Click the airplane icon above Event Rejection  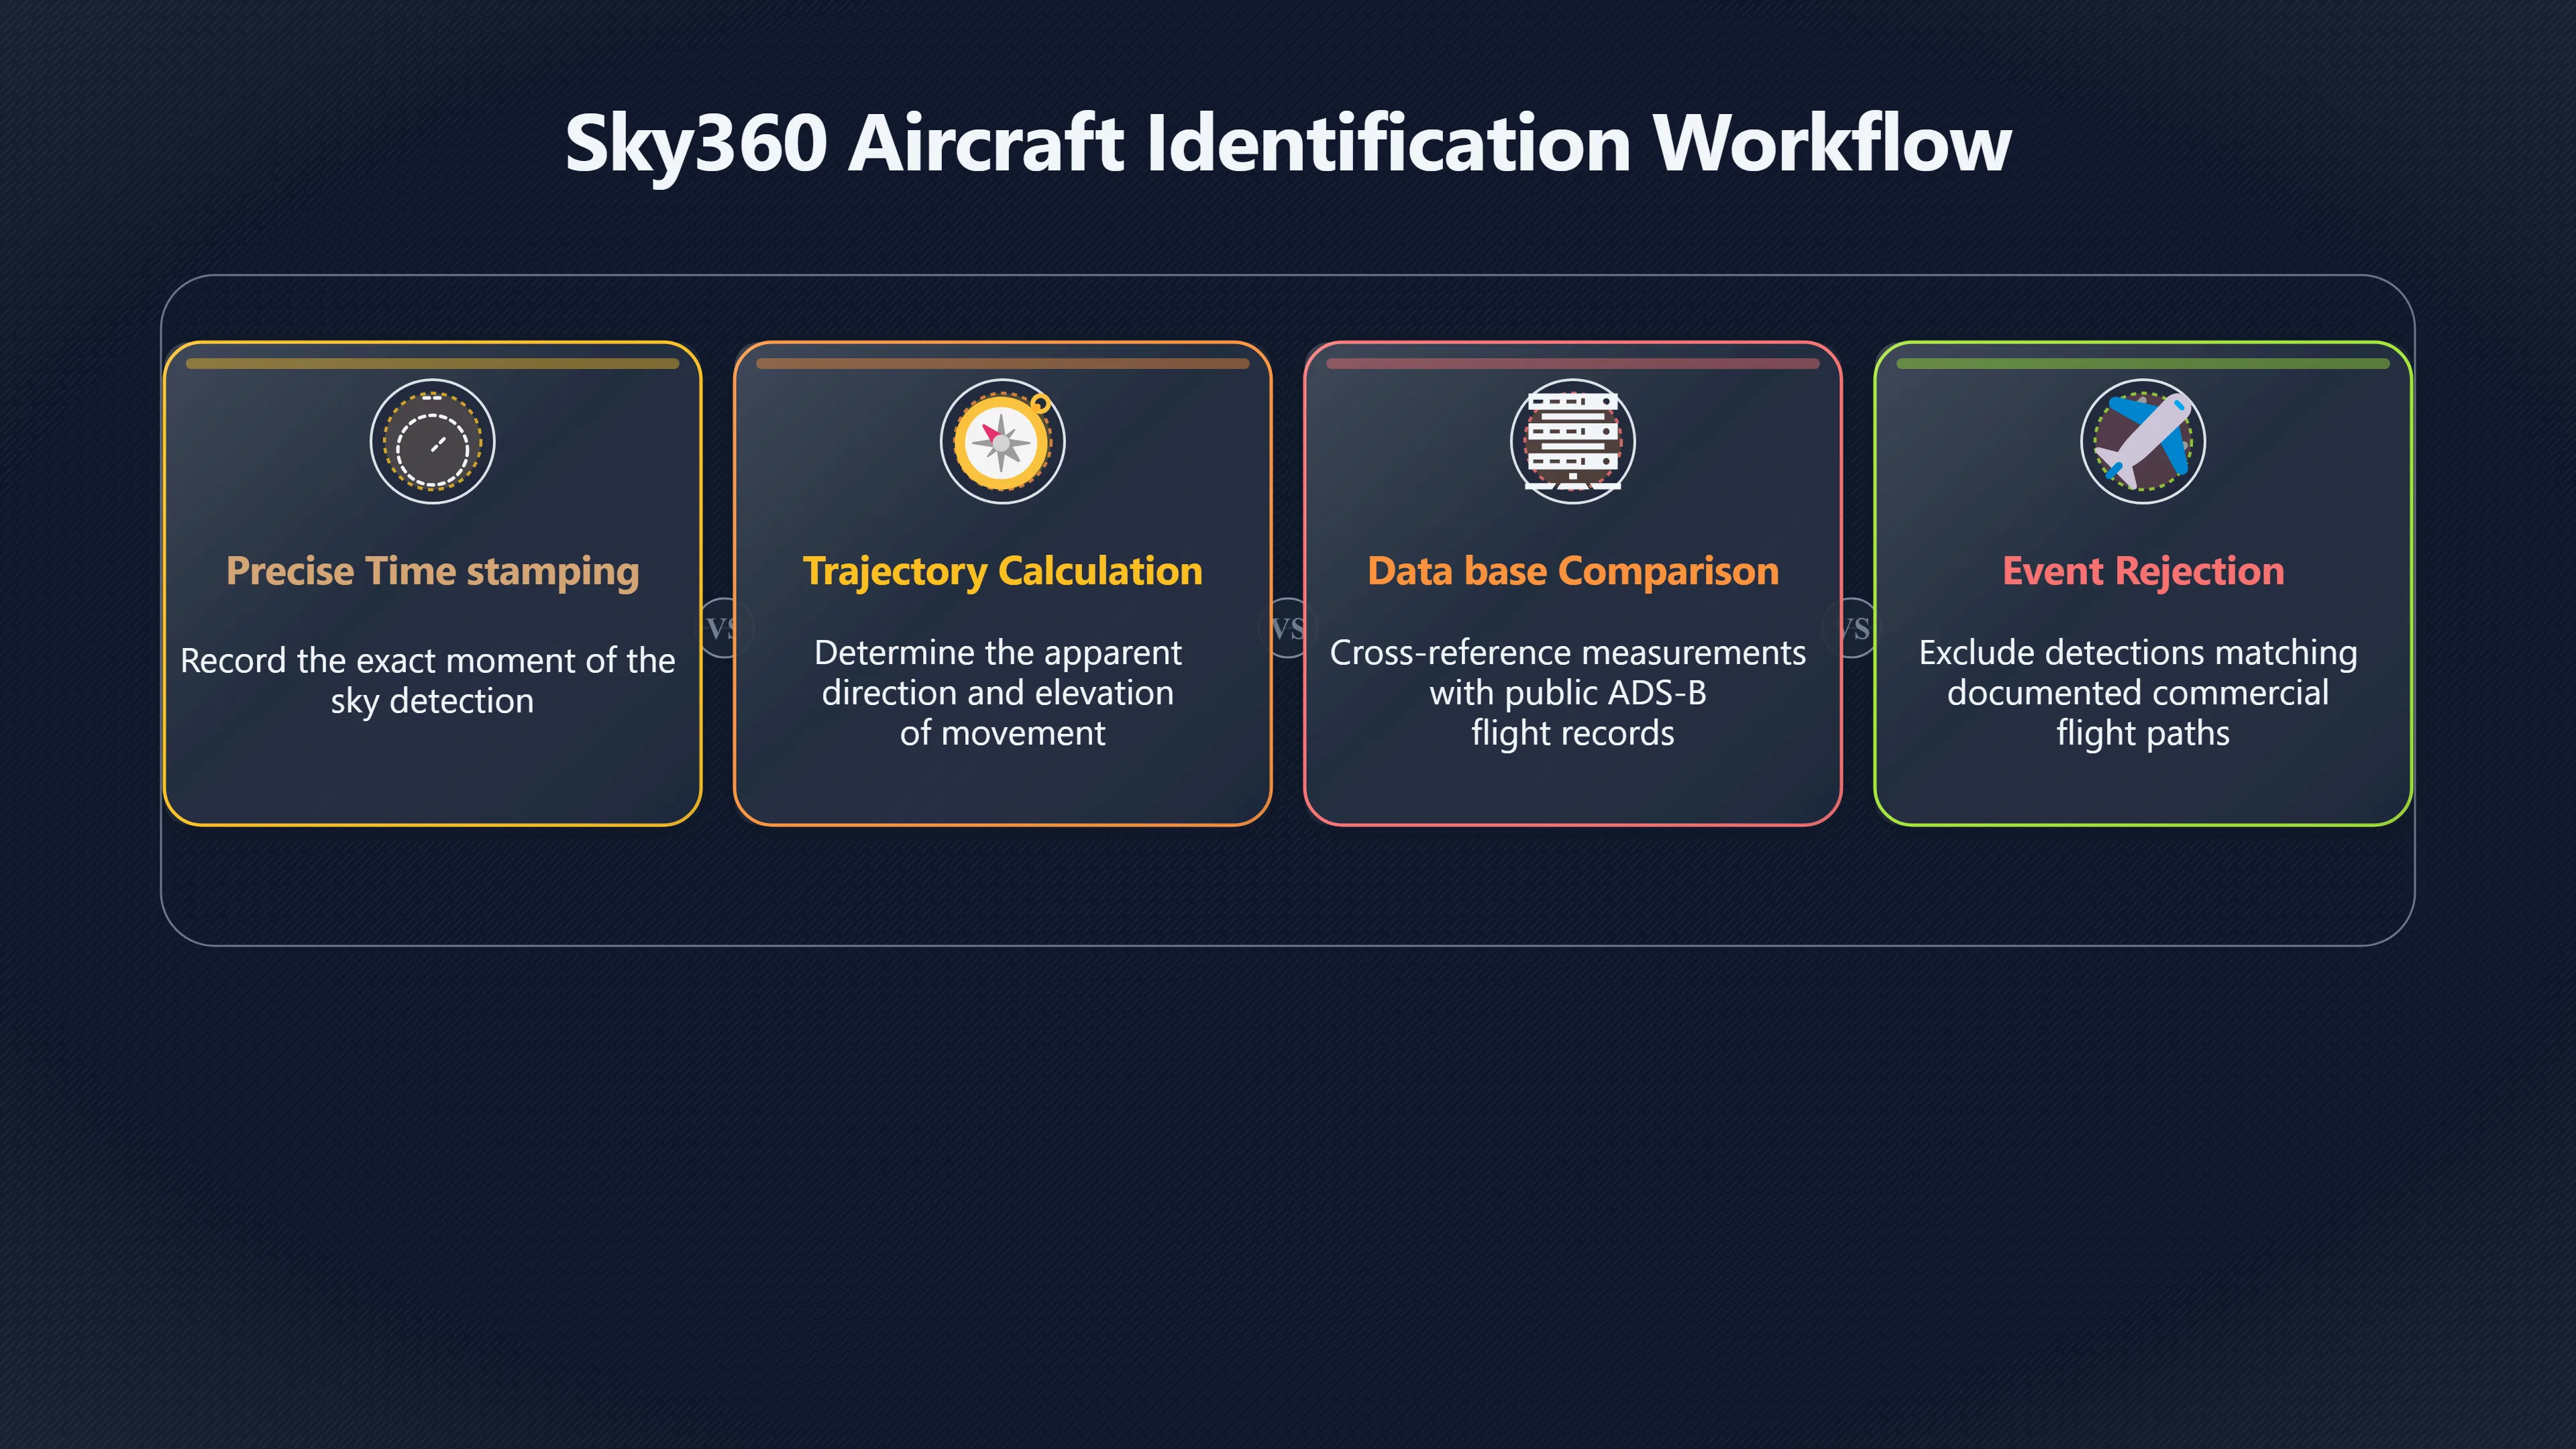pos(2143,441)
